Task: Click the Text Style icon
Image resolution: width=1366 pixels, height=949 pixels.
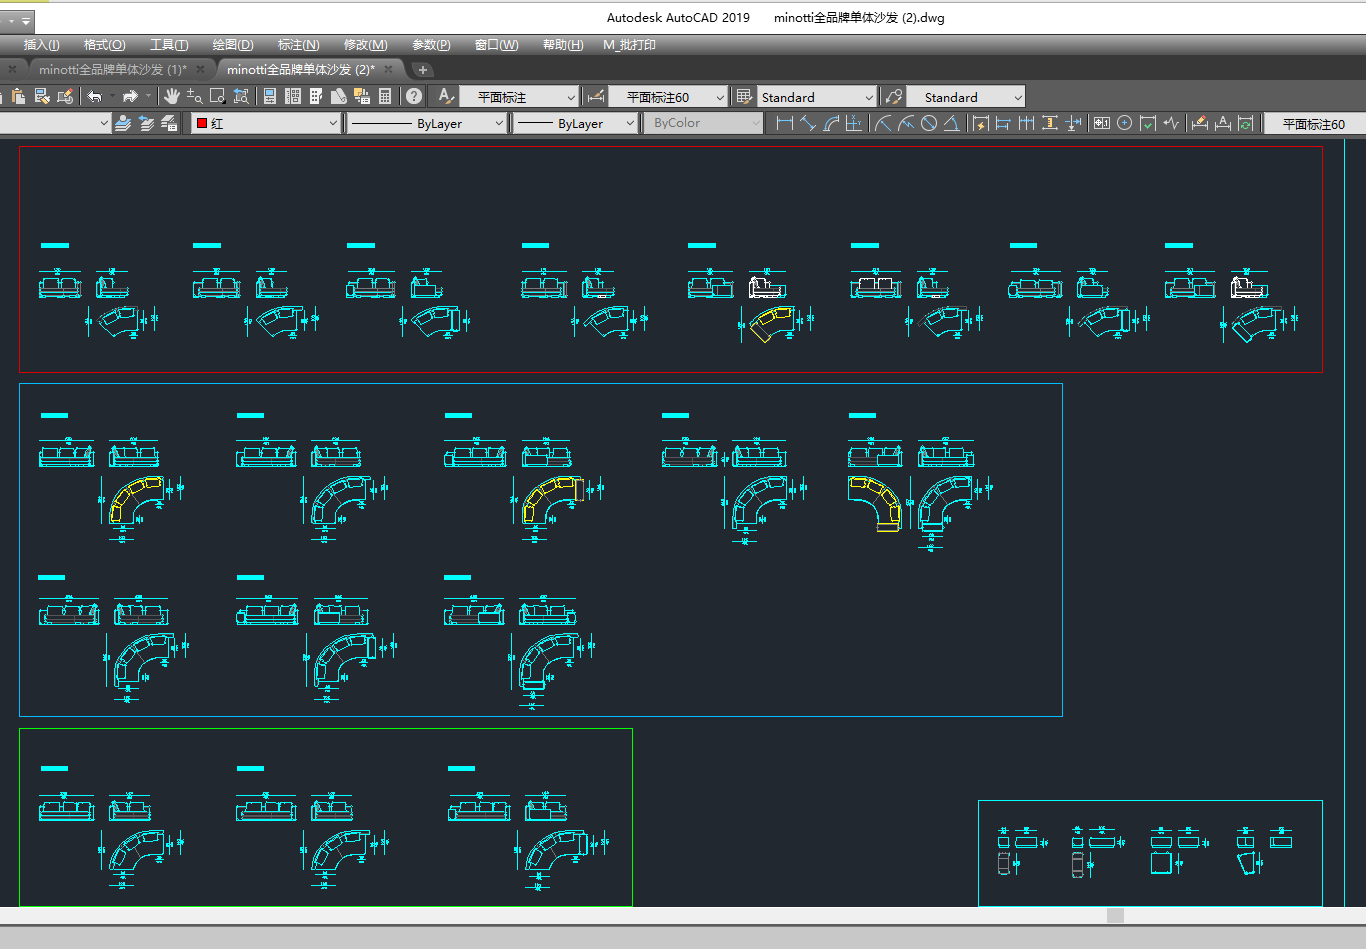Action: (446, 96)
